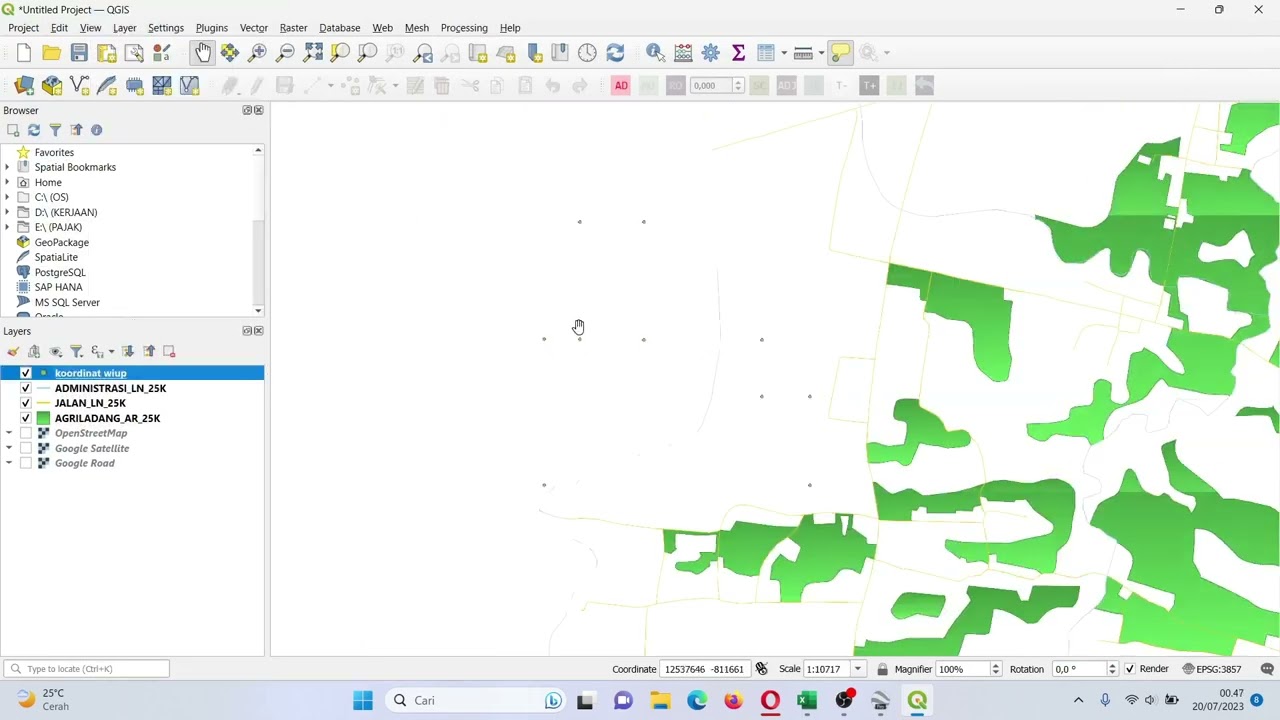This screenshot has height=720, width=1280.
Task: Toggle the scale lock icon
Action: coord(882,669)
